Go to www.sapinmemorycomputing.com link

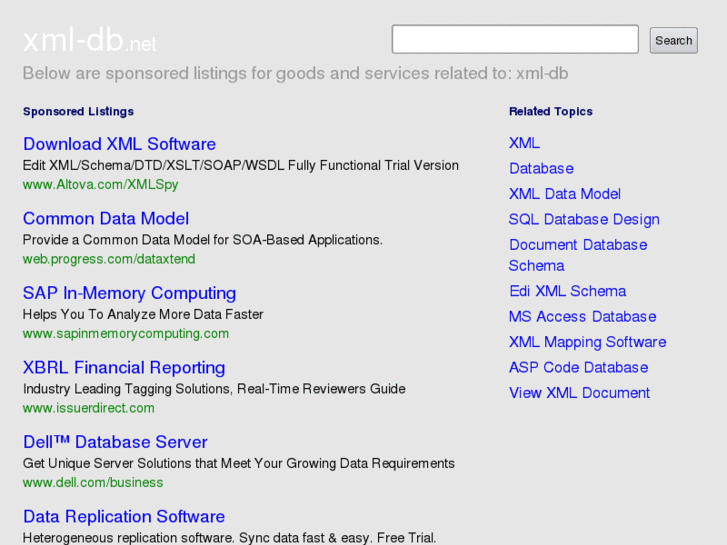coord(126,333)
